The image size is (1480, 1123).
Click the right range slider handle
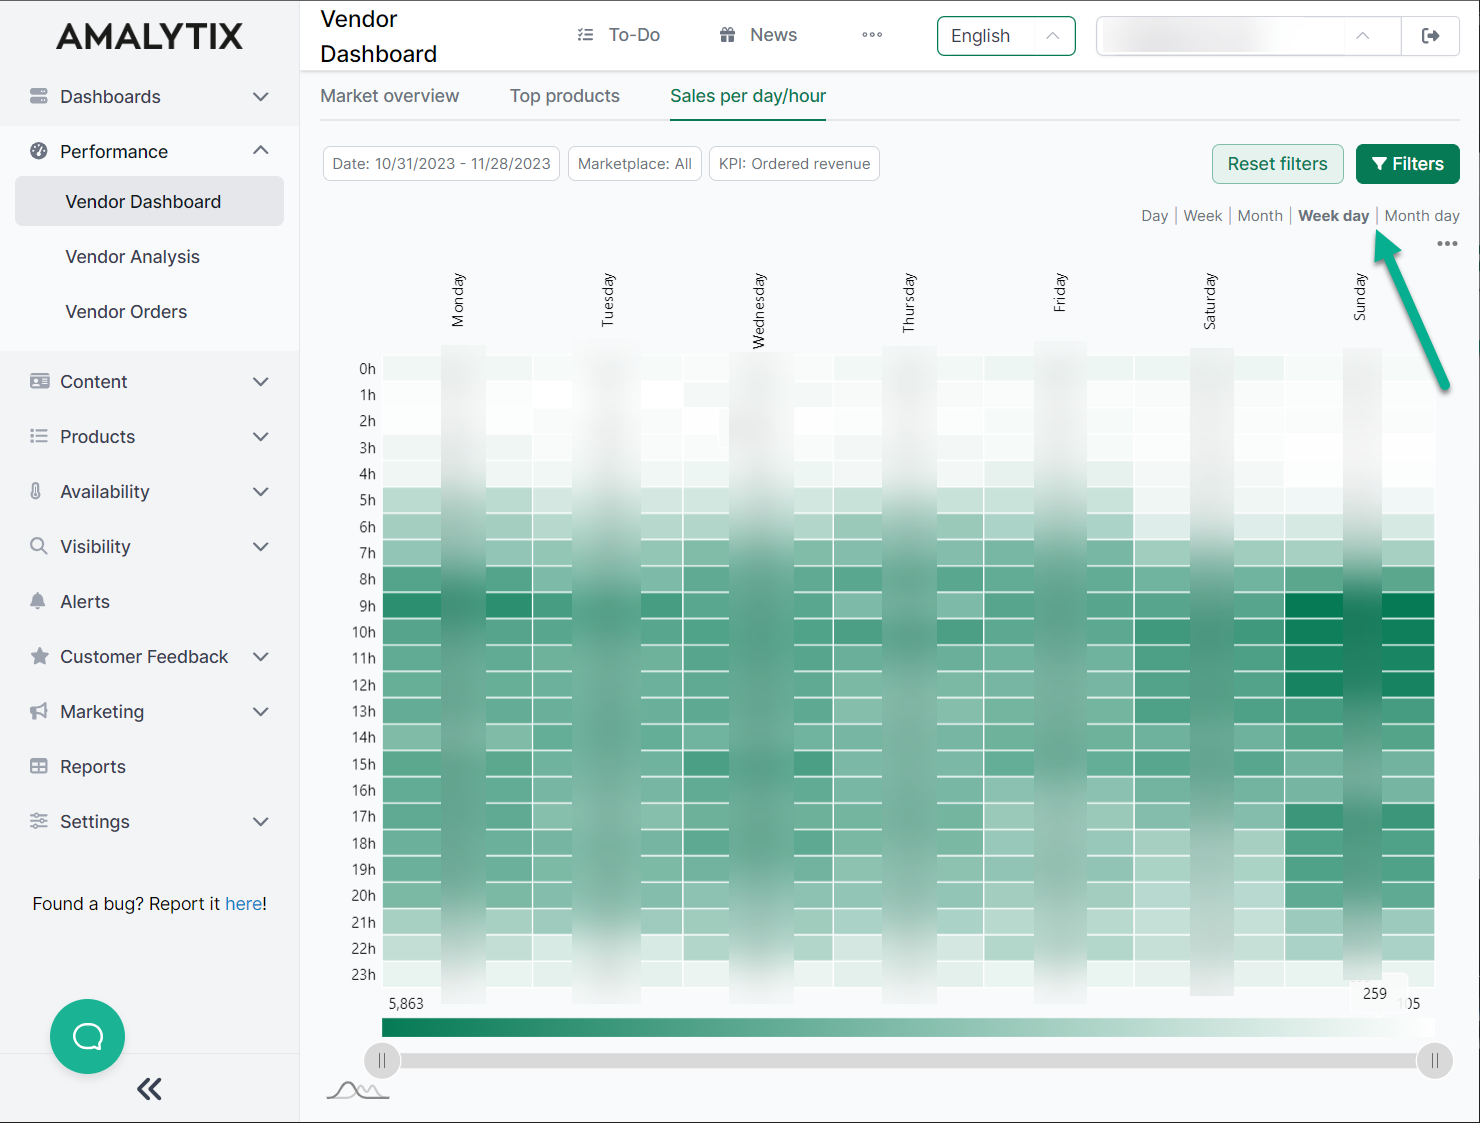pyautogui.click(x=1435, y=1061)
